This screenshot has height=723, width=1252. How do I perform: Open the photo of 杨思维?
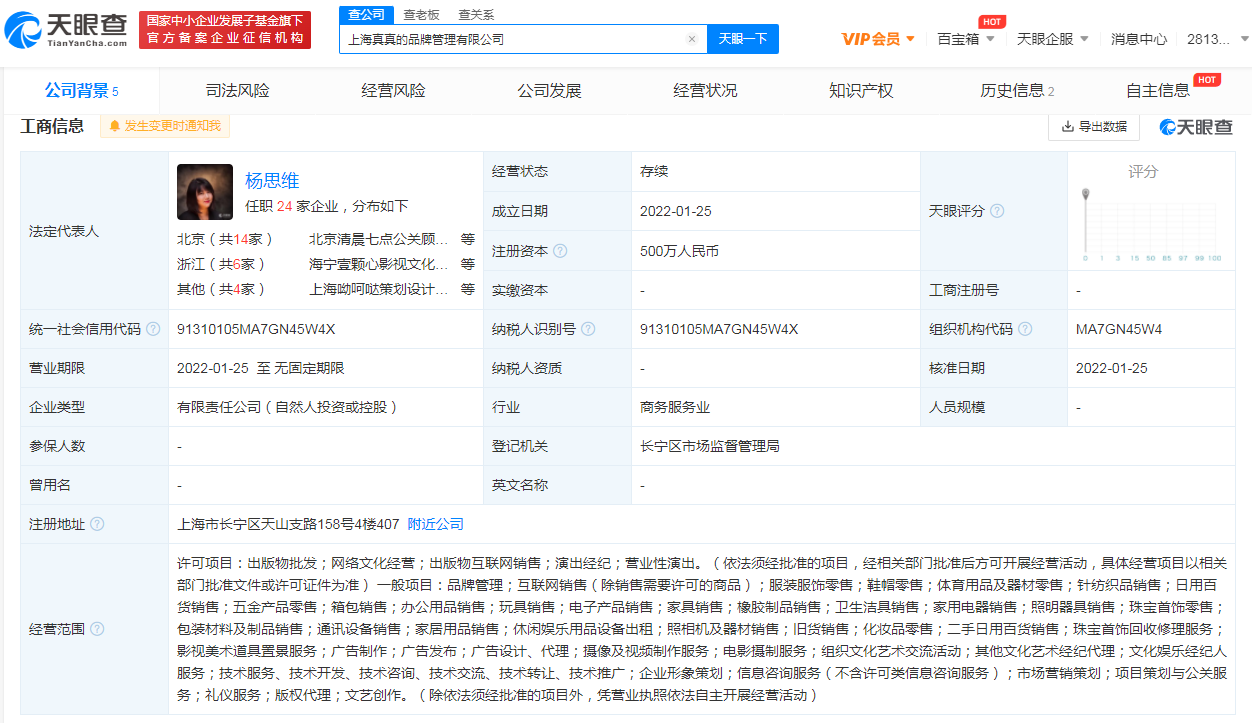205,192
